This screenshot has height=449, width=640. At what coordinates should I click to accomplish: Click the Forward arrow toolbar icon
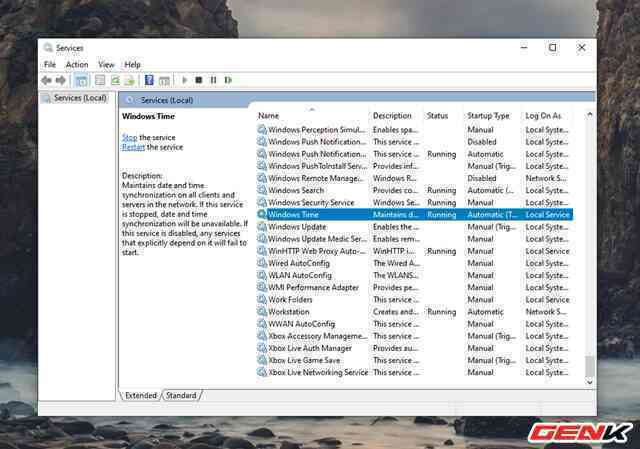[61, 80]
